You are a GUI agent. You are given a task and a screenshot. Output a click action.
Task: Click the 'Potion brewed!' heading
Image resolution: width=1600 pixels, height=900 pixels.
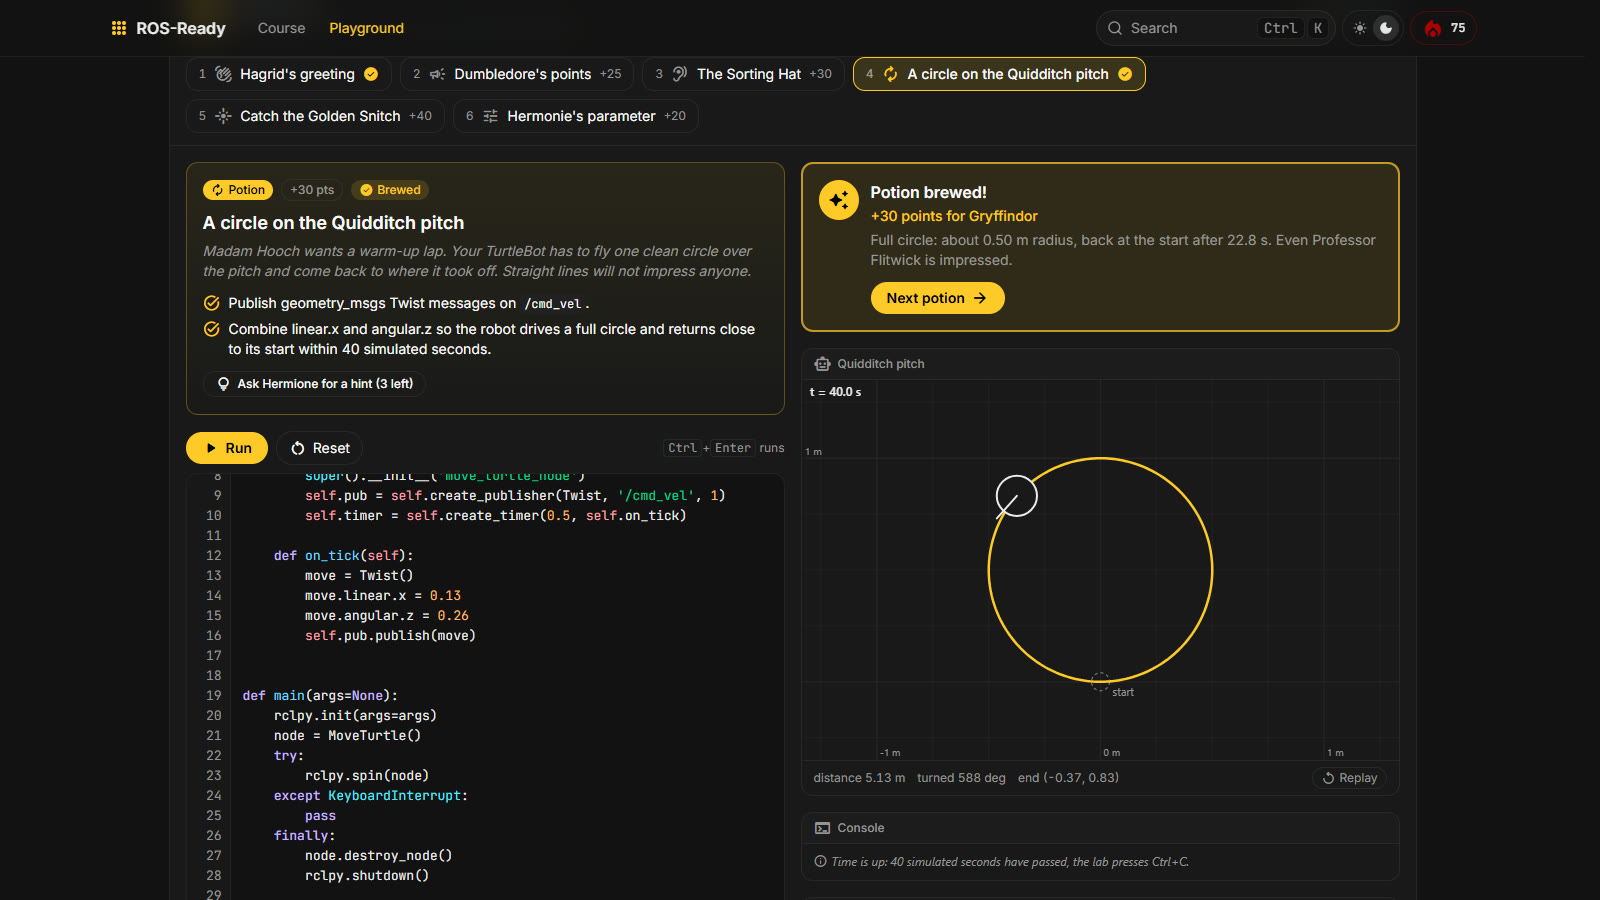point(928,192)
